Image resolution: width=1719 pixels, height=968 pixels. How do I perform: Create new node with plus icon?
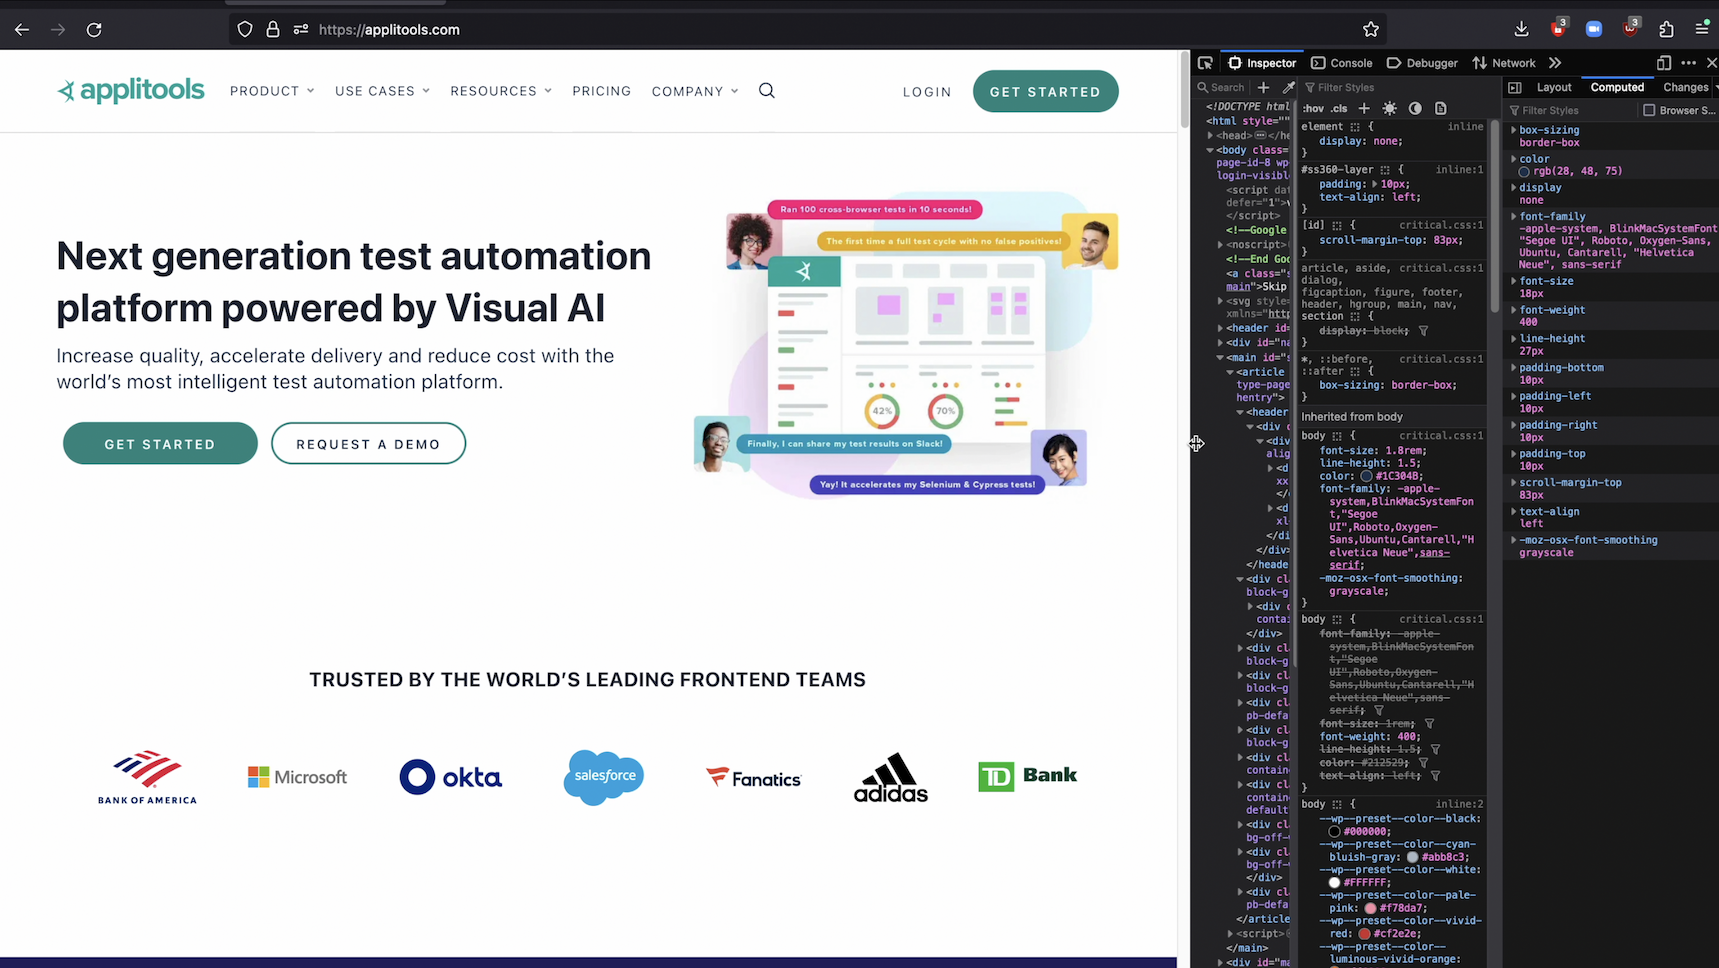(1263, 88)
